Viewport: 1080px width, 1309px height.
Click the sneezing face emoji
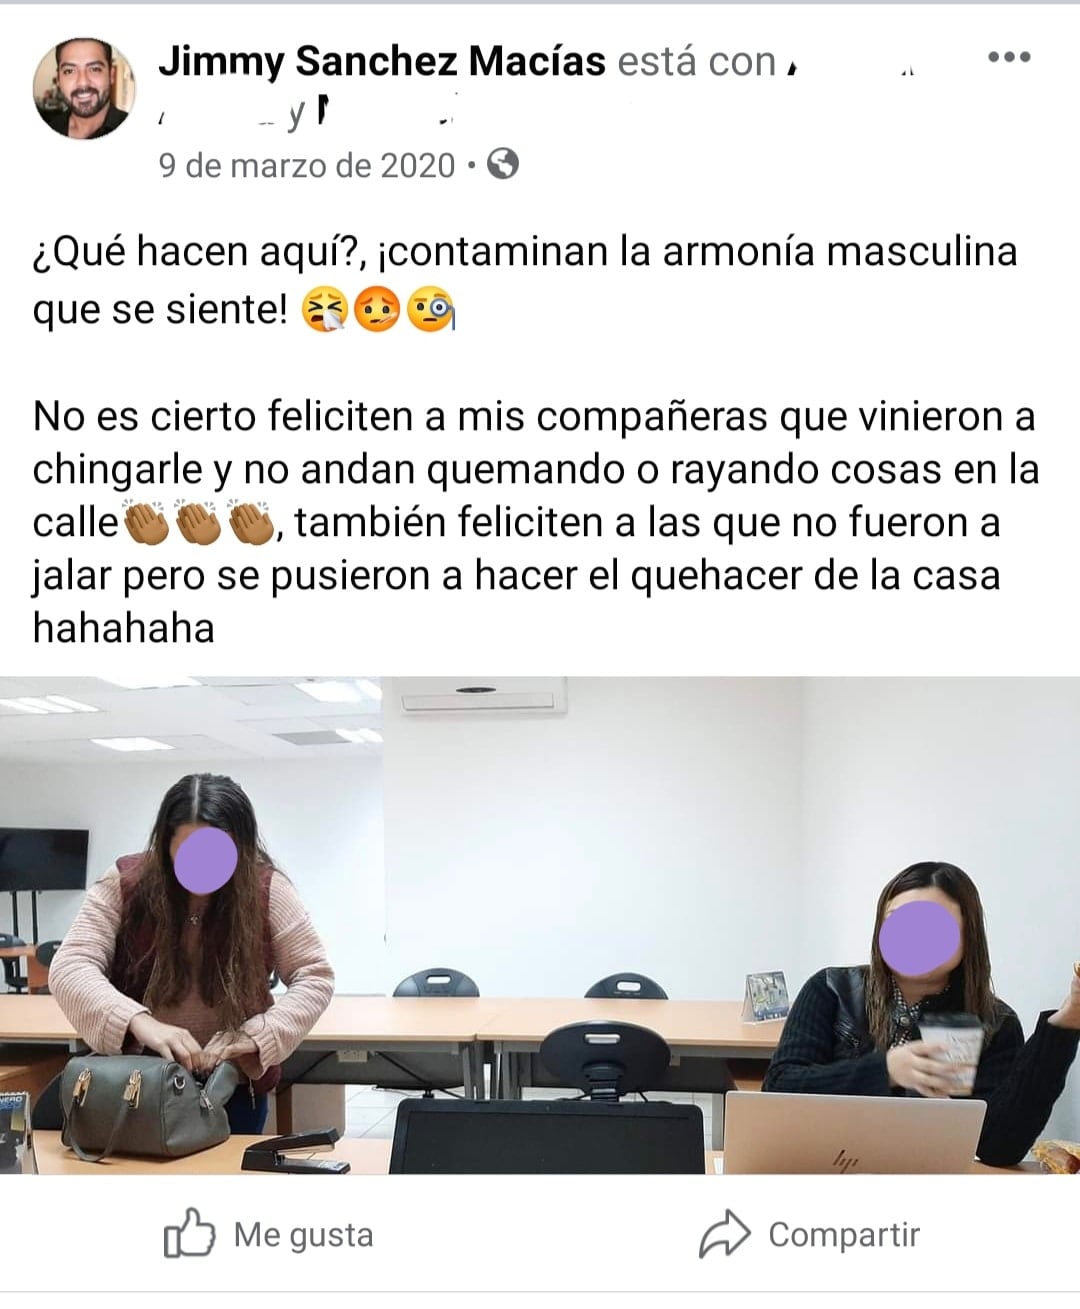pos(324,310)
